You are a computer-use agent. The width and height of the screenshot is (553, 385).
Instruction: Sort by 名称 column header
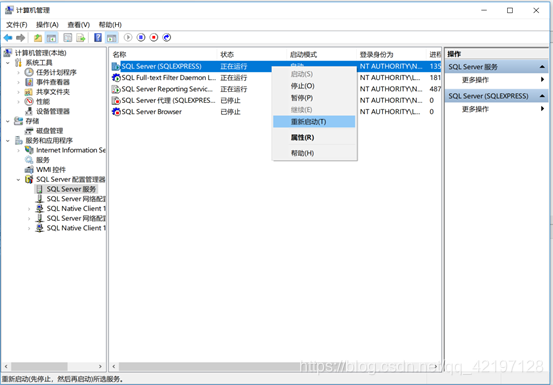coord(163,54)
